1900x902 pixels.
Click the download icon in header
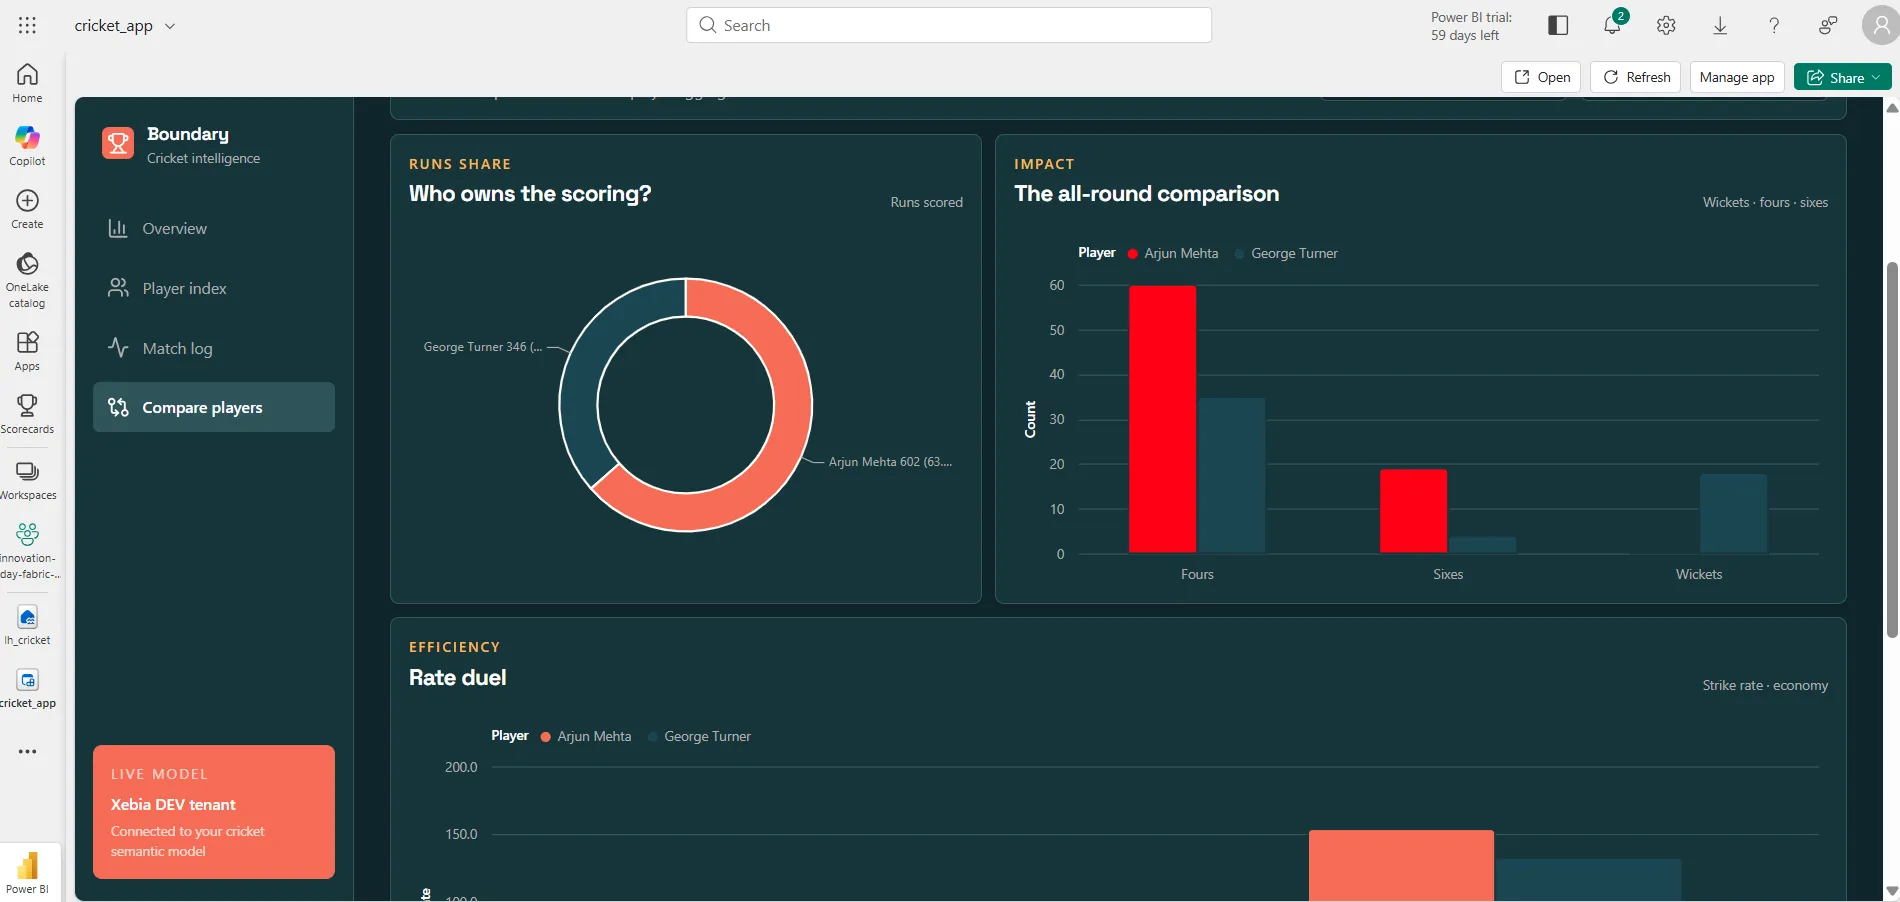point(1720,26)
